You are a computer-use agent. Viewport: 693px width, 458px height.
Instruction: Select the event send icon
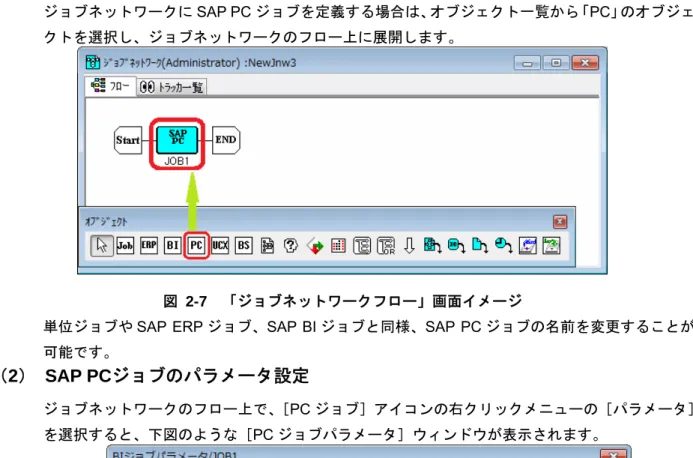[x=528, y=245]
